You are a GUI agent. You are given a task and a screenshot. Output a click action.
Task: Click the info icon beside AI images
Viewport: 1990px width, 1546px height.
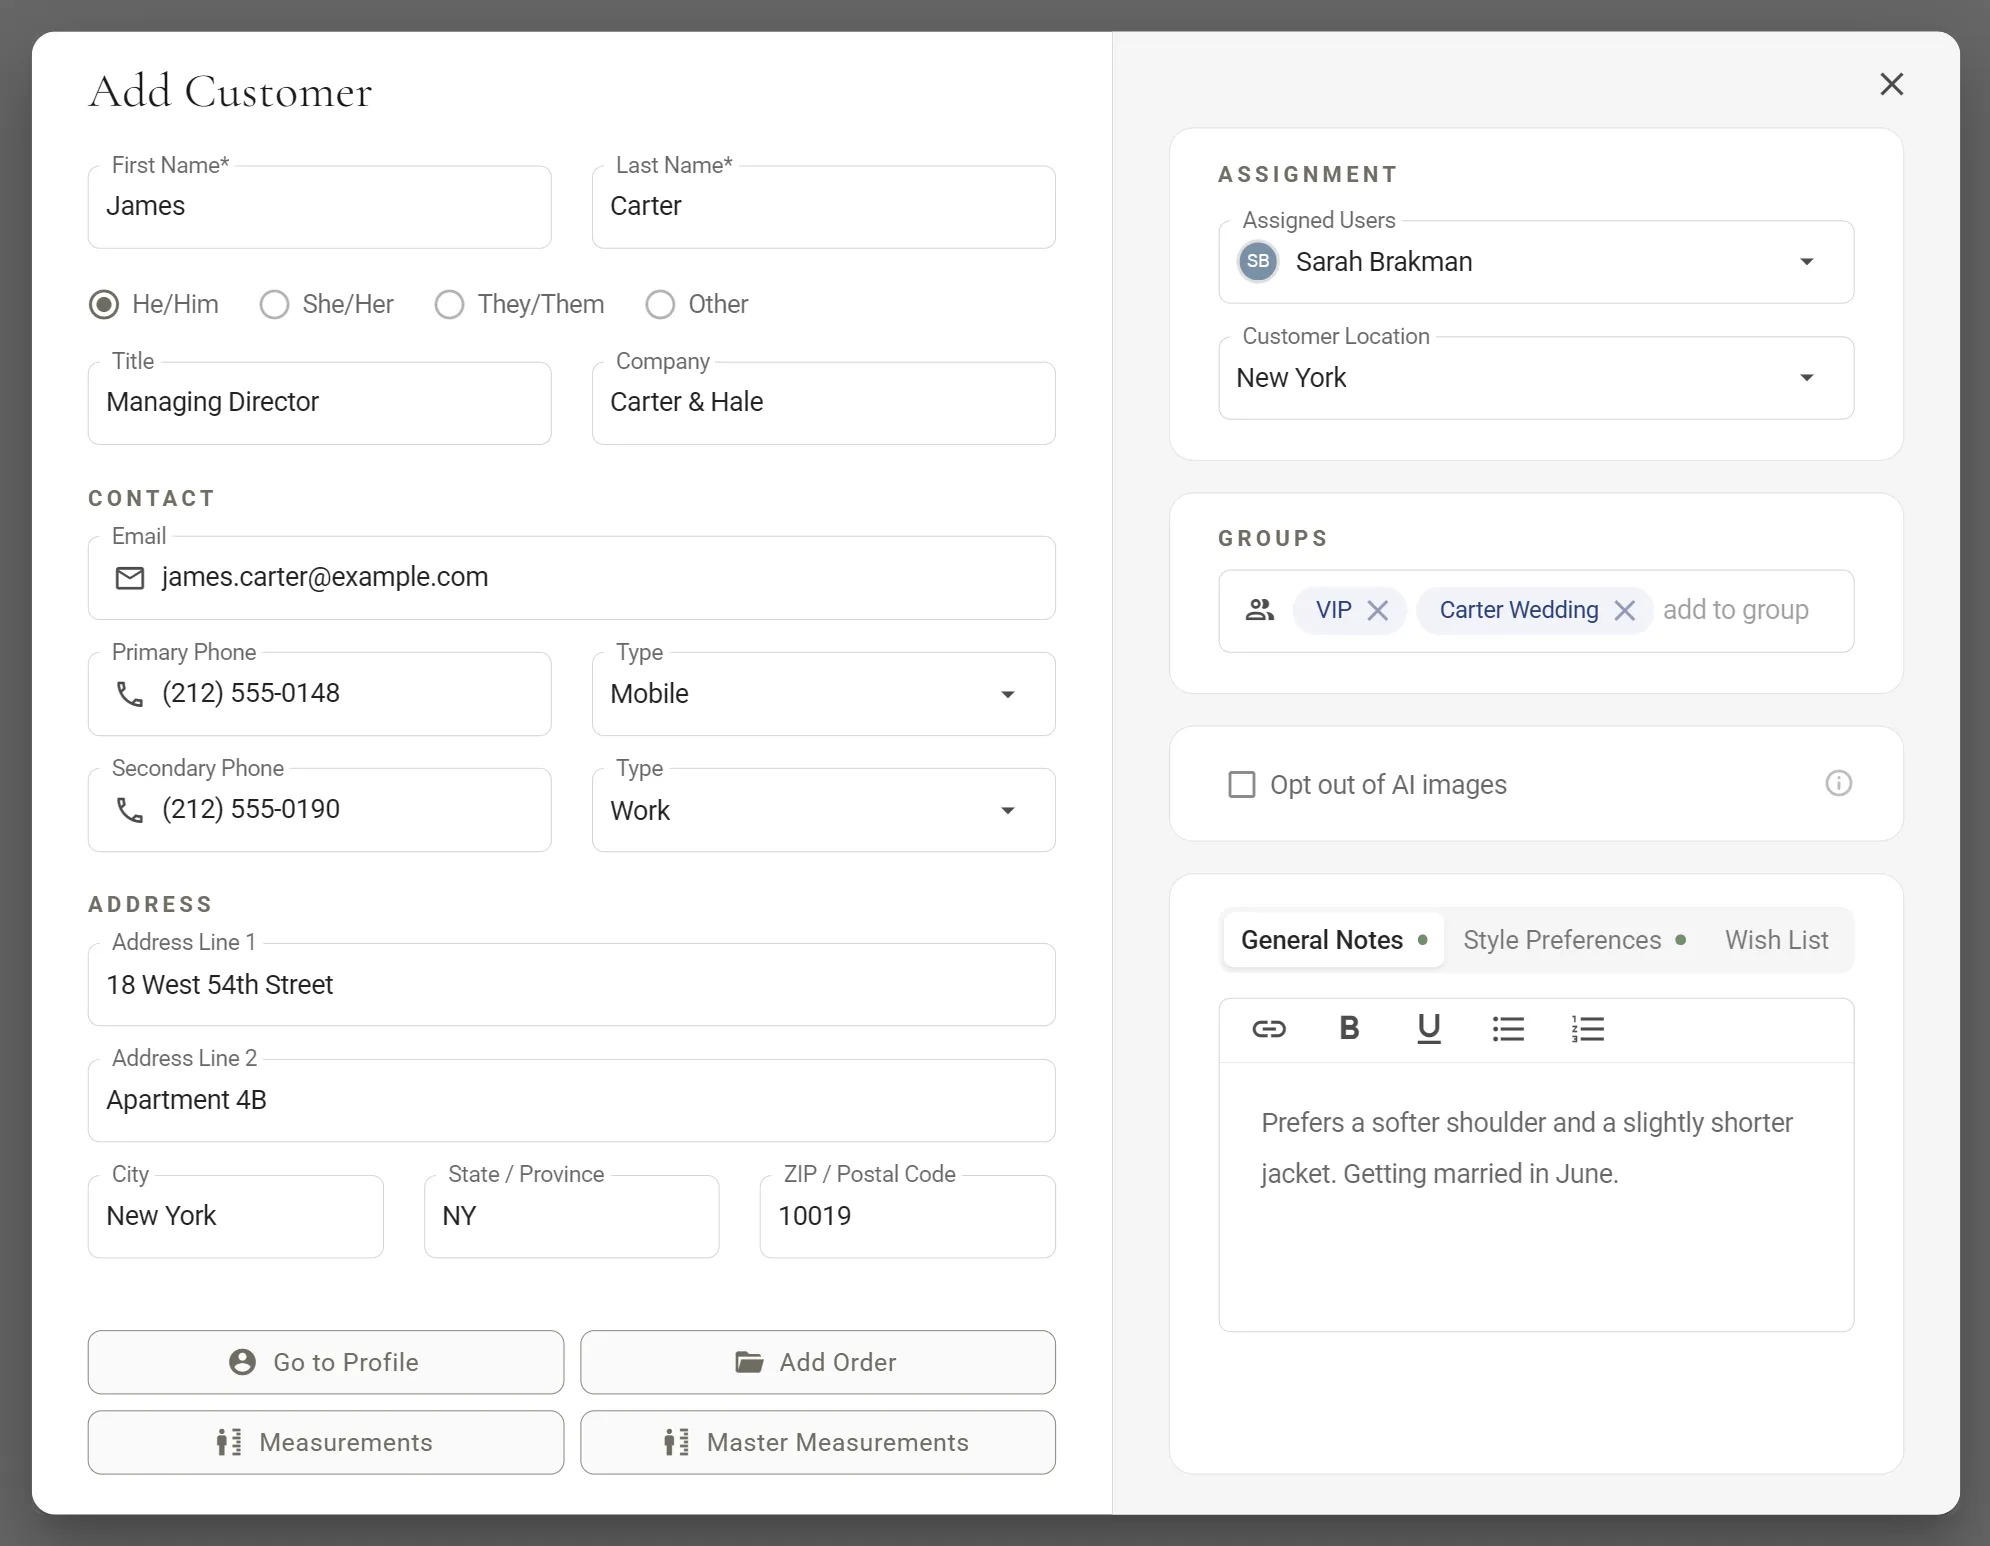tap(1838, 783)
